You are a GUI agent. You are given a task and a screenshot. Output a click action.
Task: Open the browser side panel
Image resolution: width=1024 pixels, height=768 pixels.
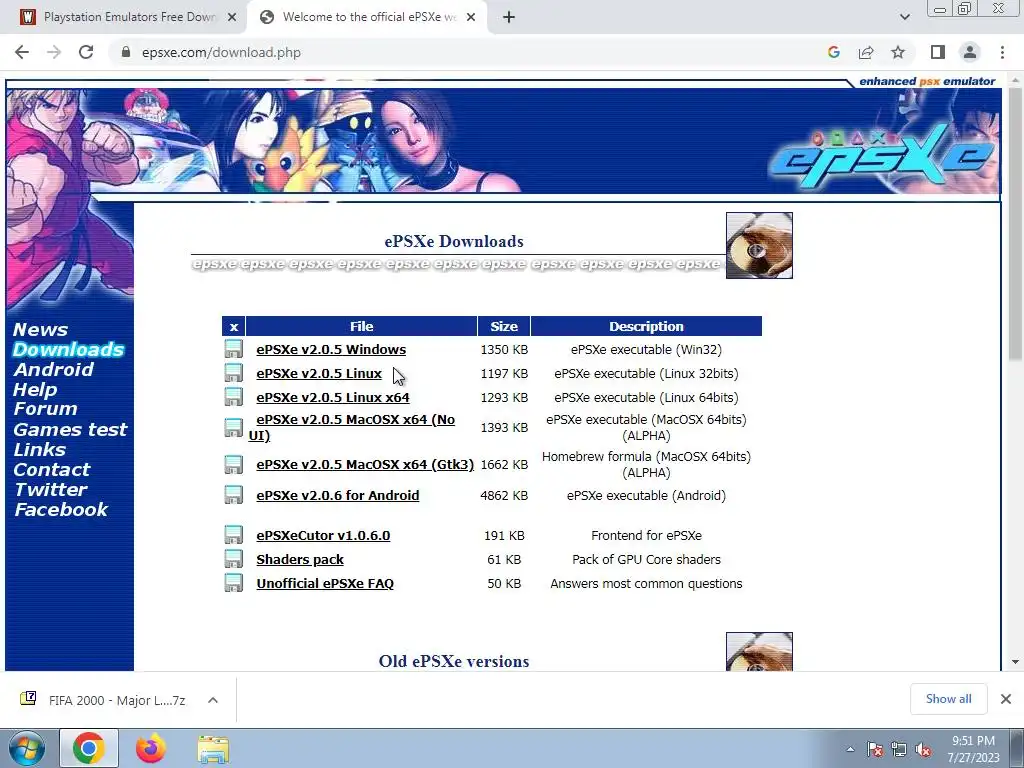[938, 52]
